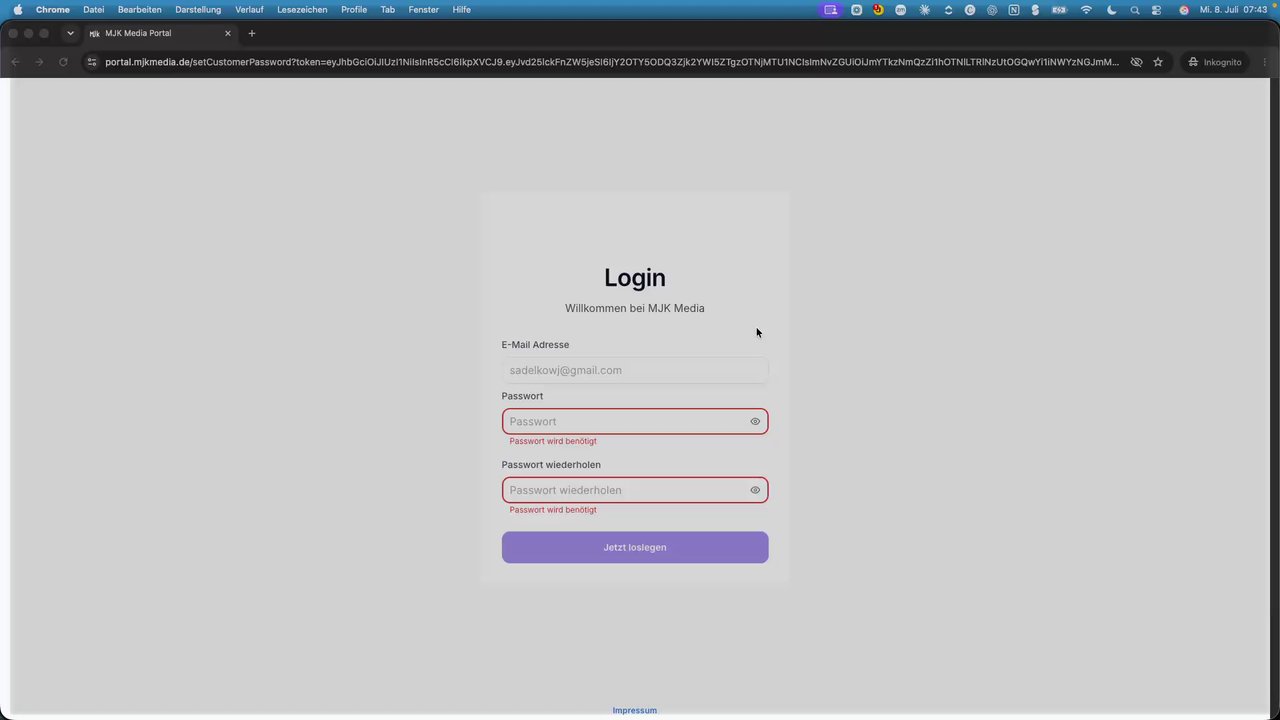Viewport: 1280px width, 720px height.
Task: Open the Darstellung menu
Action: click(198, 10)
